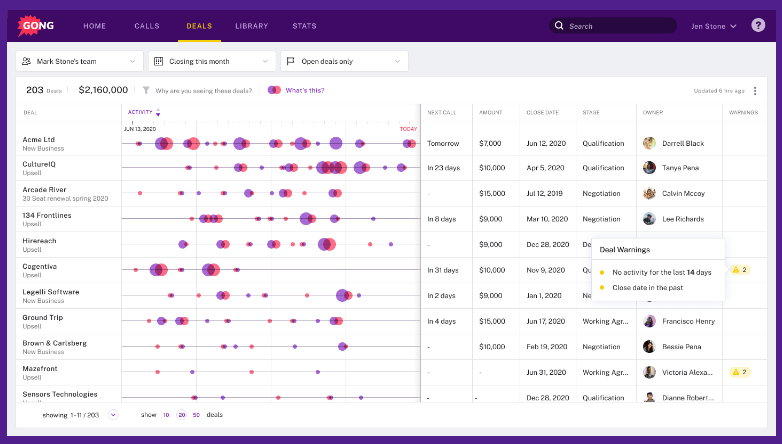Image resolution: width=782 pixels, height=444 pixels.
Task: Open the Legelli Software deal
Action: (50, 292)
